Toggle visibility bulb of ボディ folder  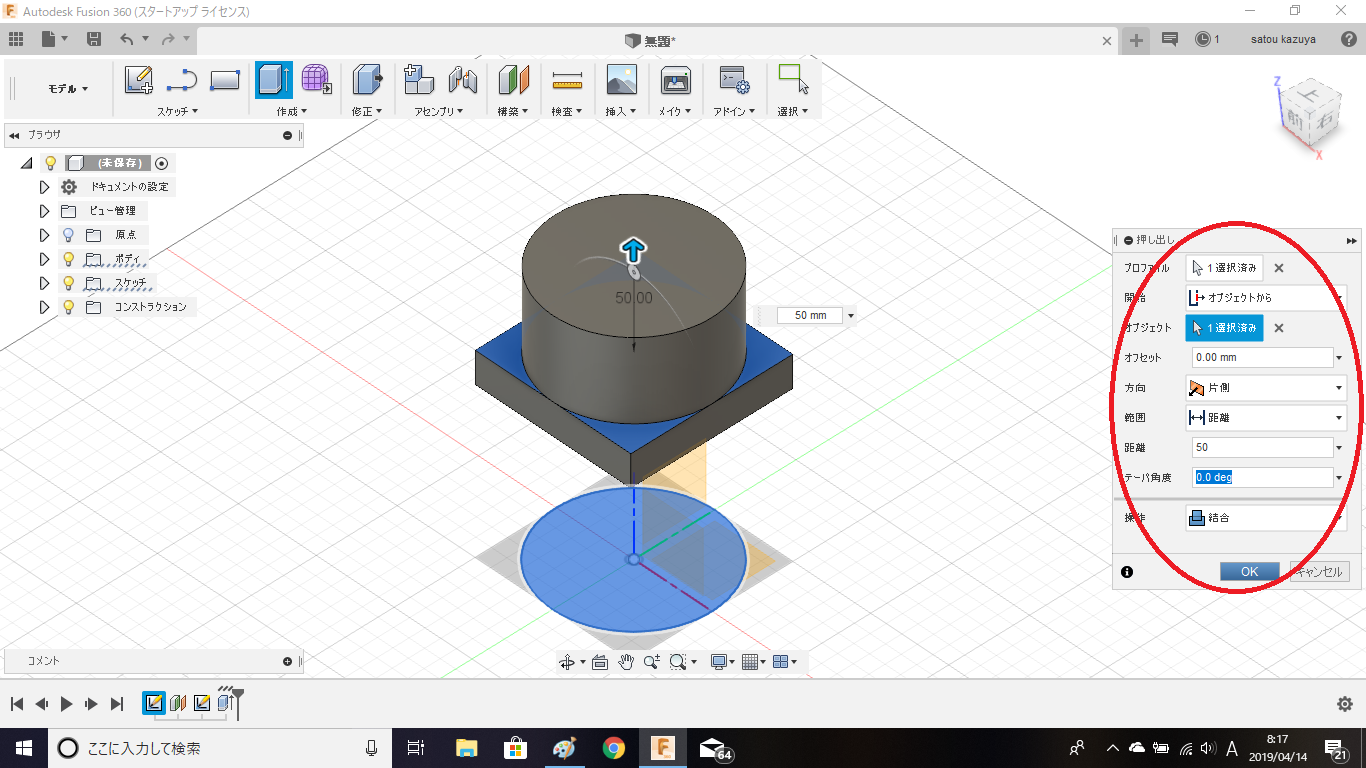pos(69,259)
